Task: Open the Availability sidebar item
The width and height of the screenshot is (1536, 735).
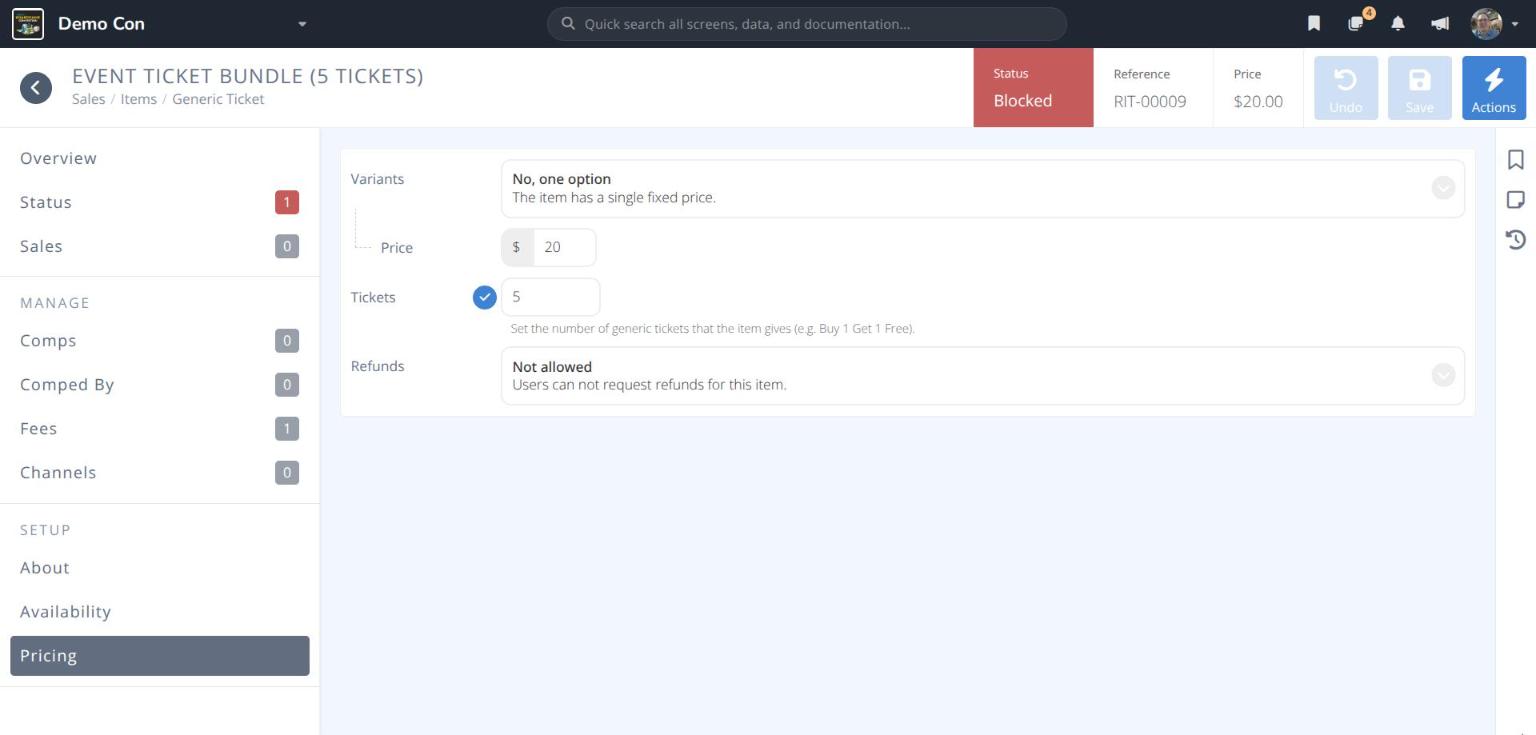Action: coord(160,611)
